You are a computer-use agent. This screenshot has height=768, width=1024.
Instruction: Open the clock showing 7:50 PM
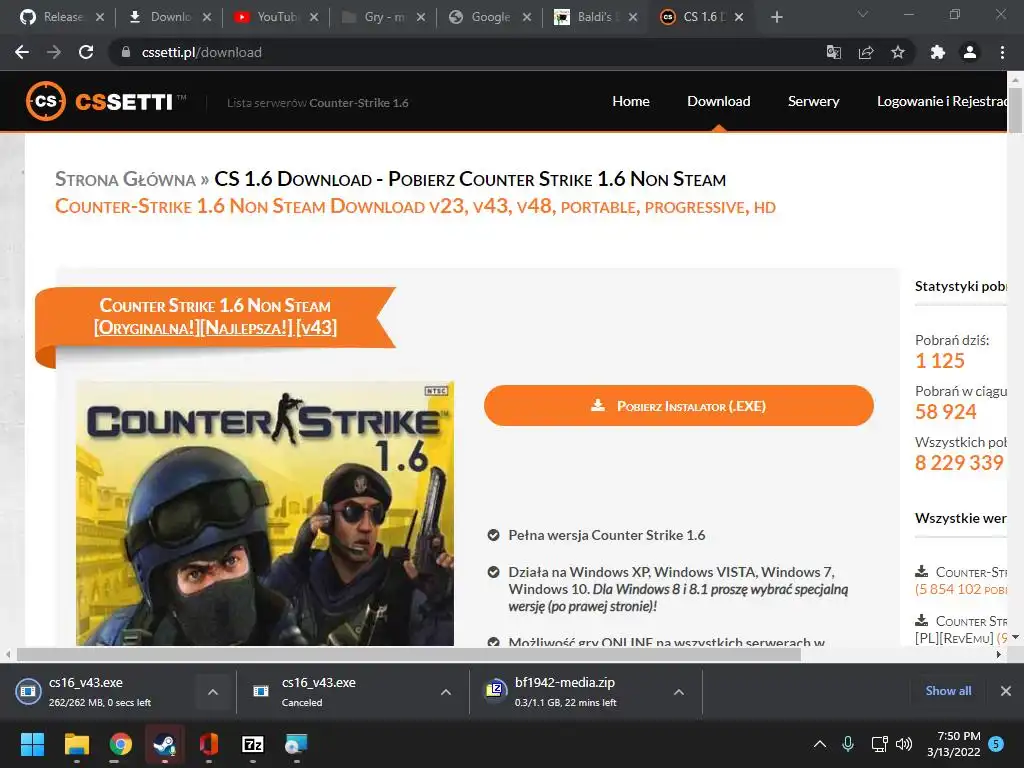click(953, 744)
